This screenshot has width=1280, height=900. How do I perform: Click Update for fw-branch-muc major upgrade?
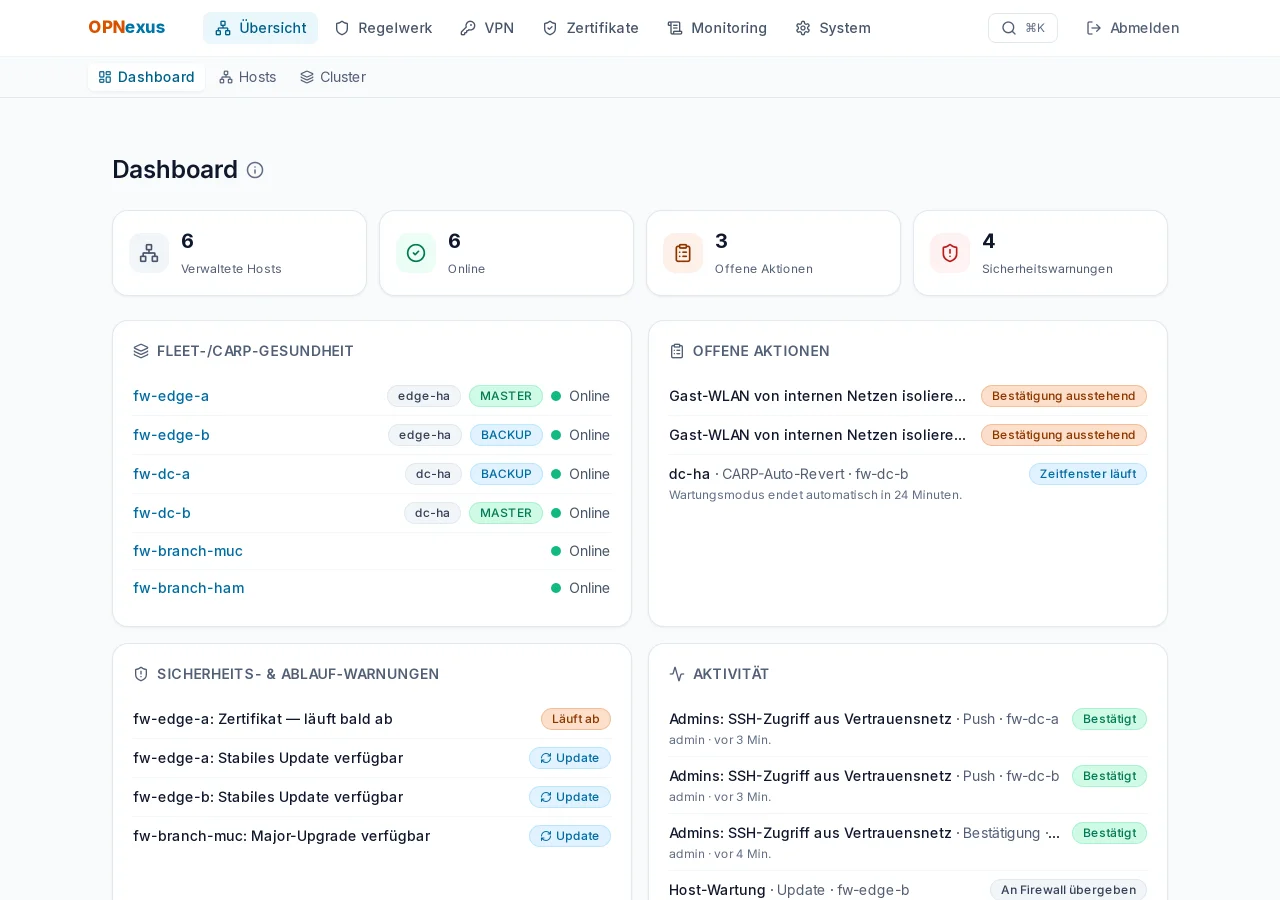[x=570, y=836]
